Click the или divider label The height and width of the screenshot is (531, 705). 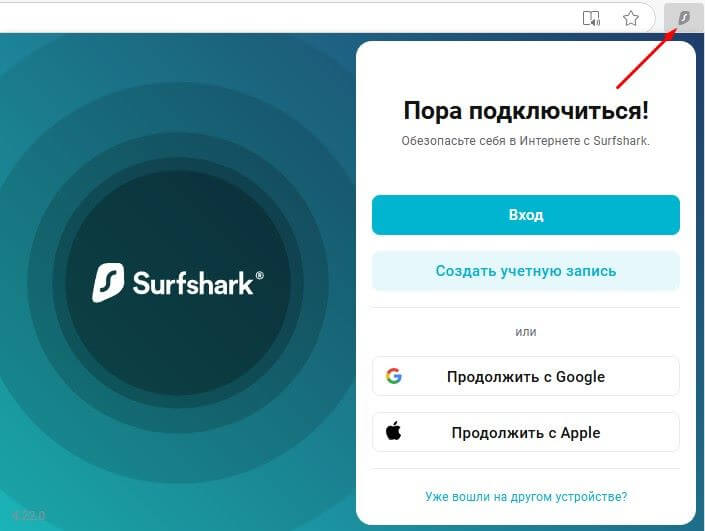point(526,332)
